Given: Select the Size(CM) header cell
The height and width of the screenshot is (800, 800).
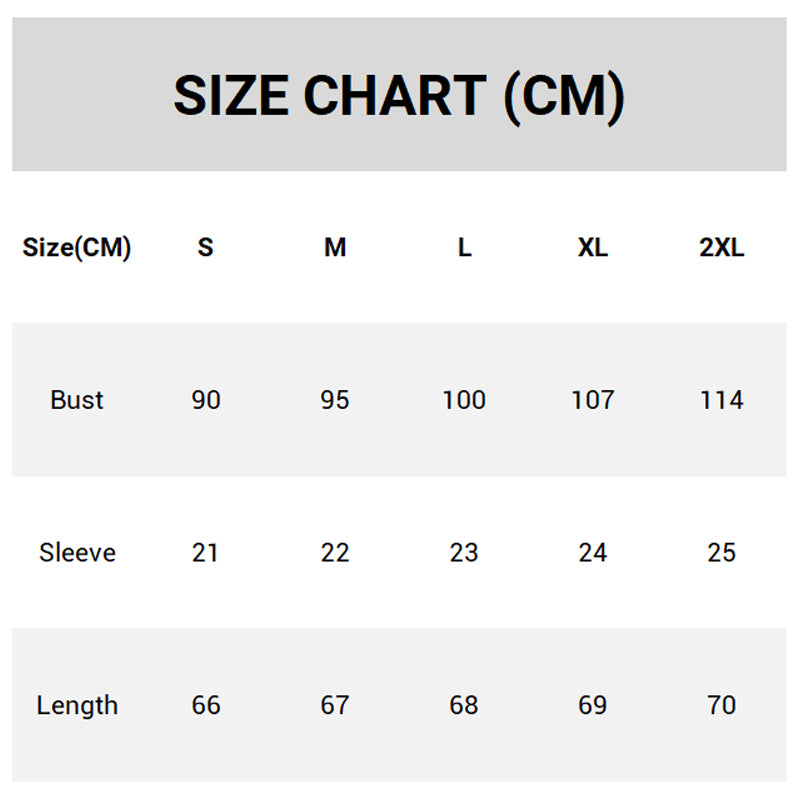Looking at the screenshot, I should [x=77, y=247].
